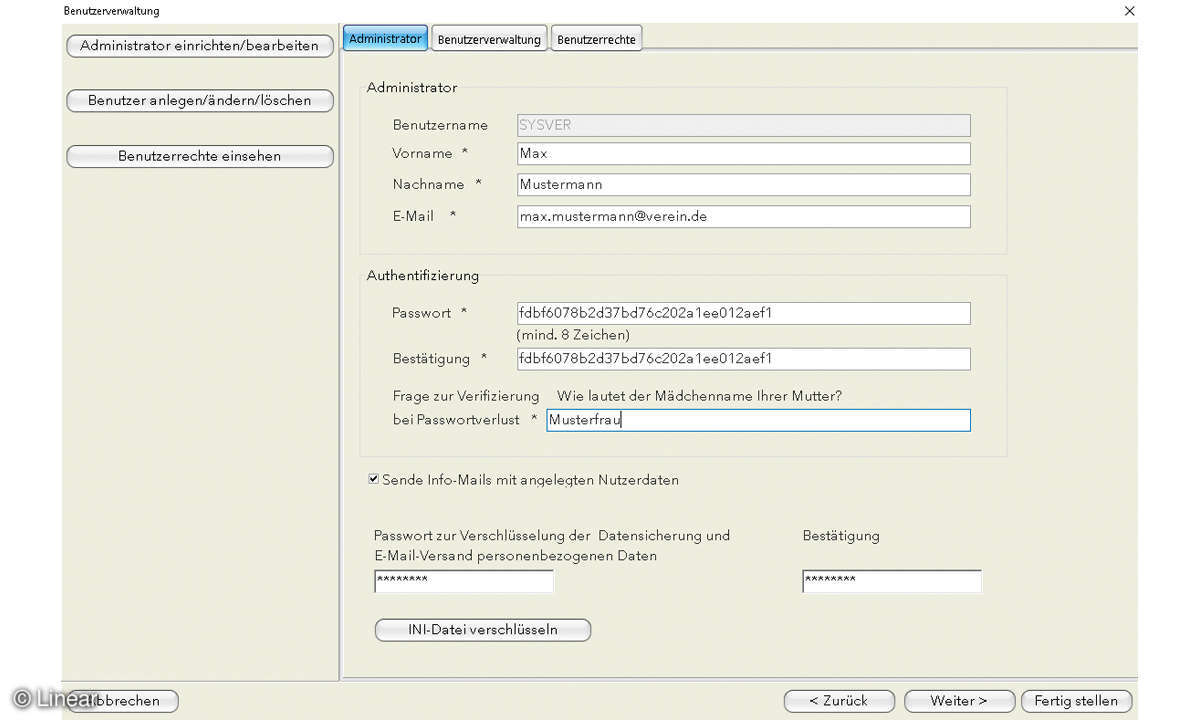
Task: Go back with the Zurück button
Action: (x=839, y=701)
